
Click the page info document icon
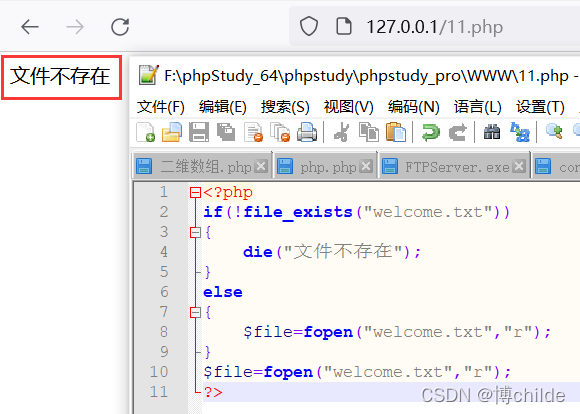344,27
